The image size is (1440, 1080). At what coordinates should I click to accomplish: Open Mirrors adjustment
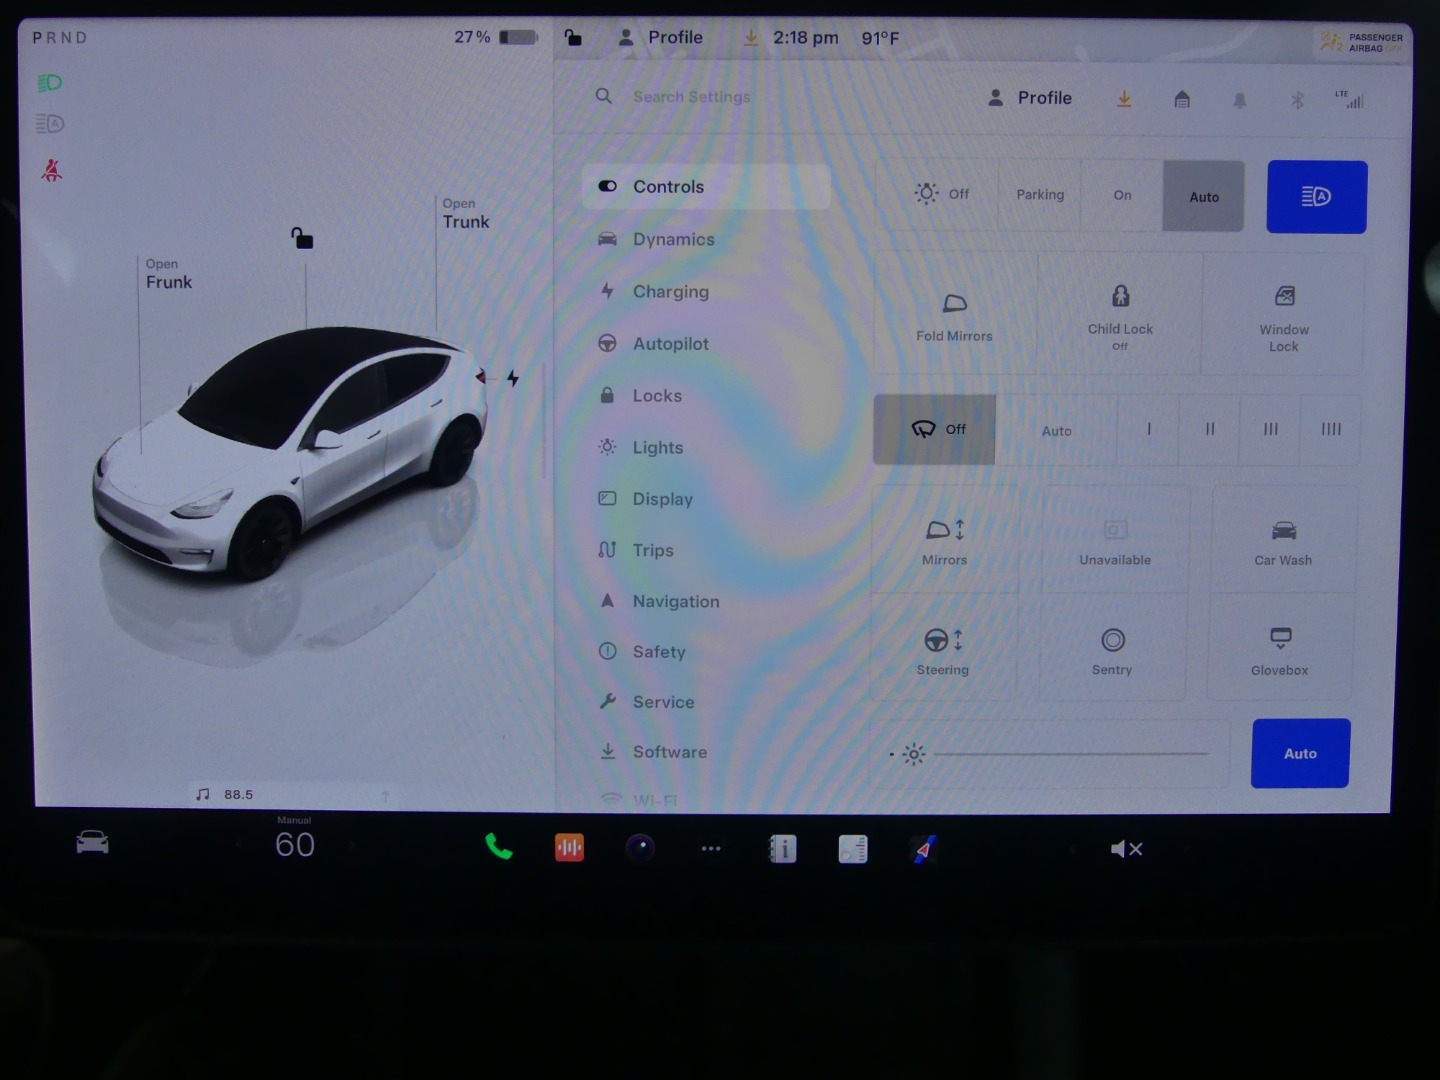(x=944, y=541)
